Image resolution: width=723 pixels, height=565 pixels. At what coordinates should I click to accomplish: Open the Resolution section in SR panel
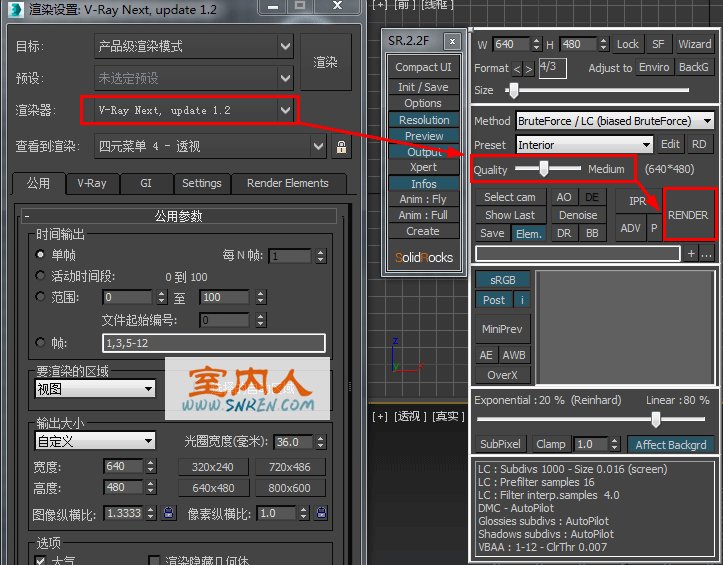click(x=424, y=120)
